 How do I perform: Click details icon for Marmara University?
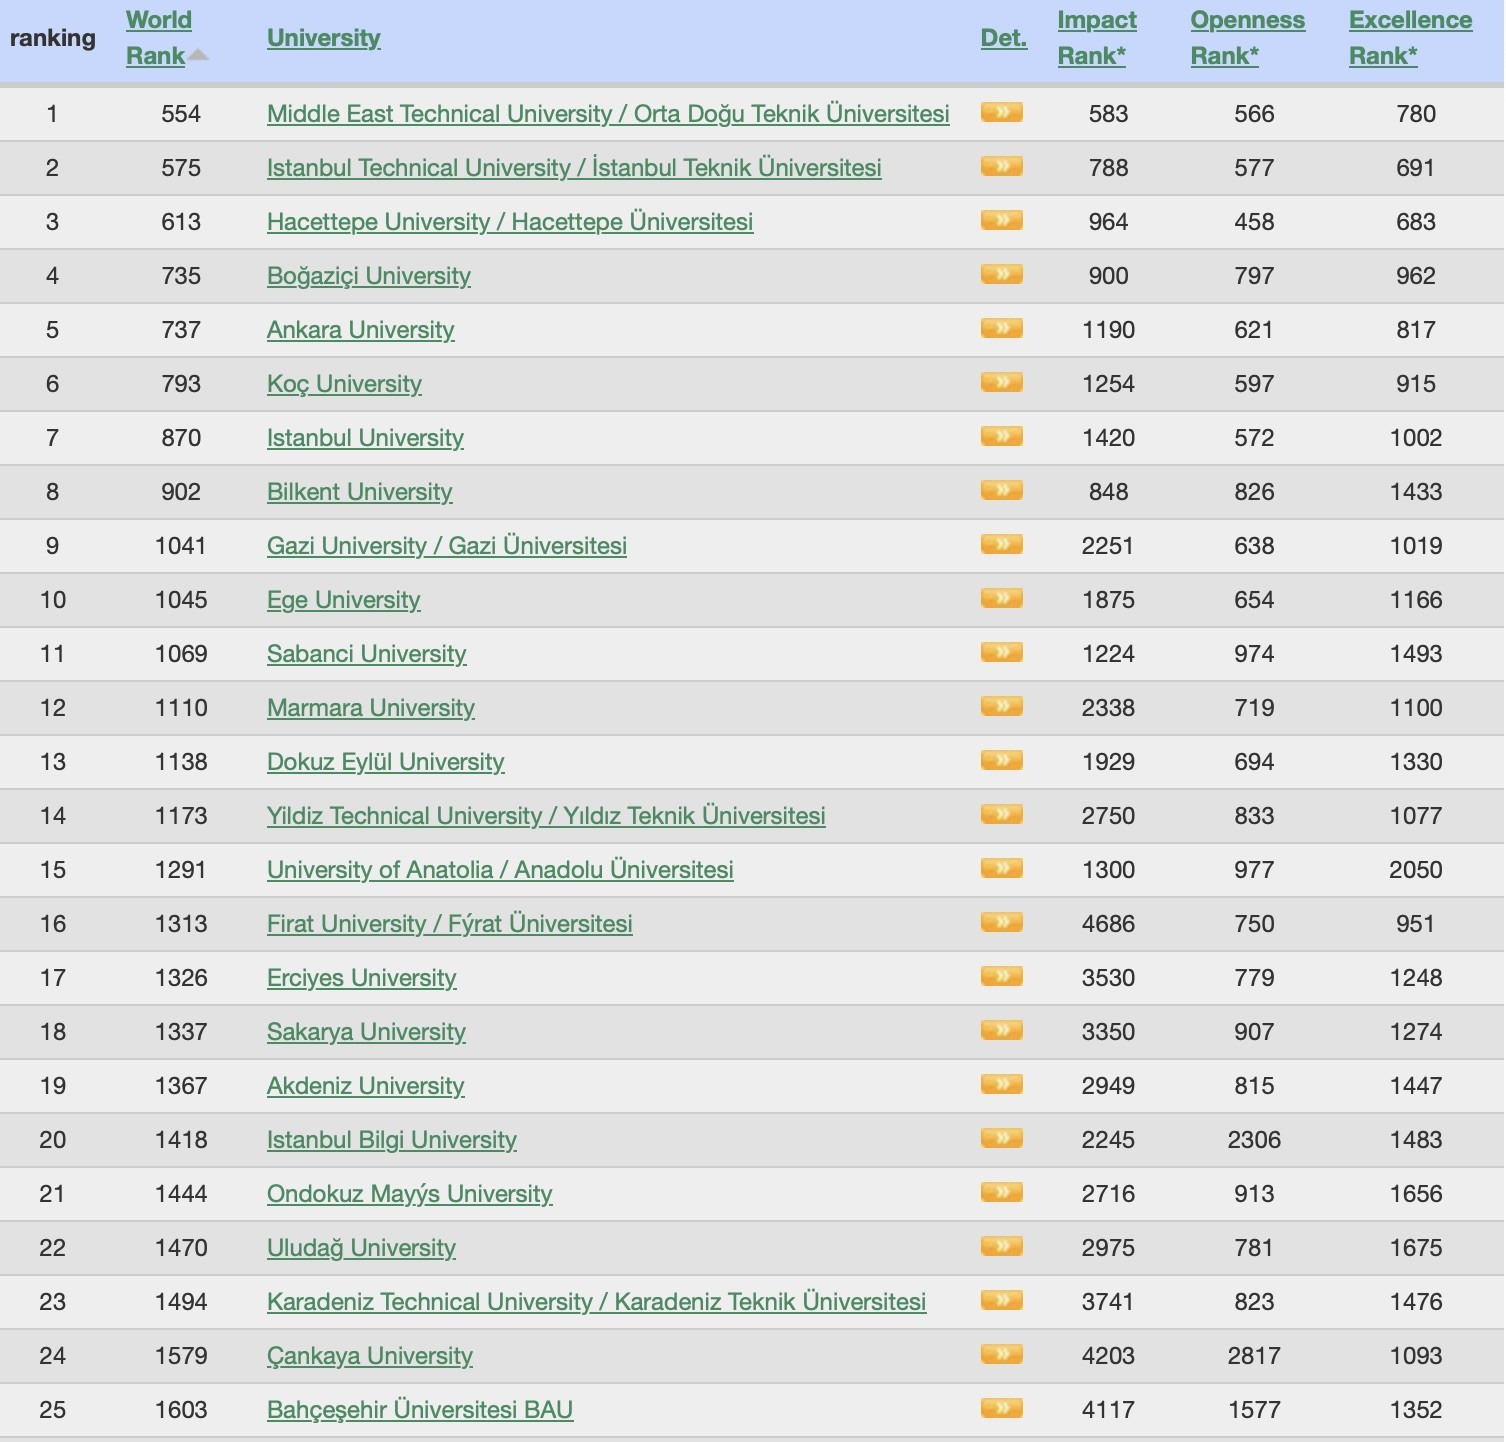[x=1001, y=706]
